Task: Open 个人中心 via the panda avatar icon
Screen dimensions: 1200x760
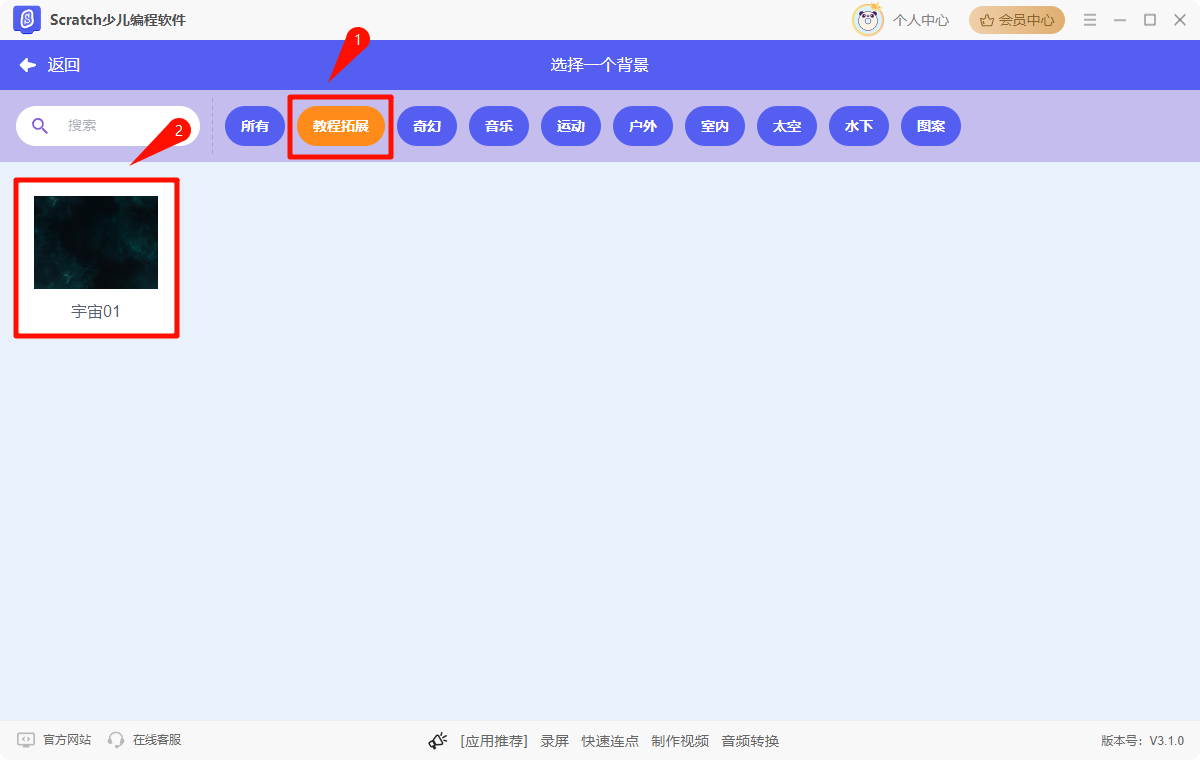Action: point(869,19)
